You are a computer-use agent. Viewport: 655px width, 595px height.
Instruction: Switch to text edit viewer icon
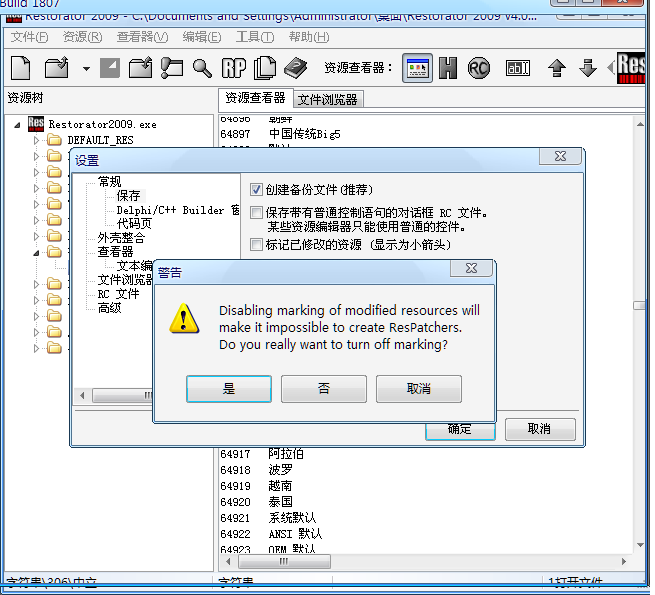point(518,68)
